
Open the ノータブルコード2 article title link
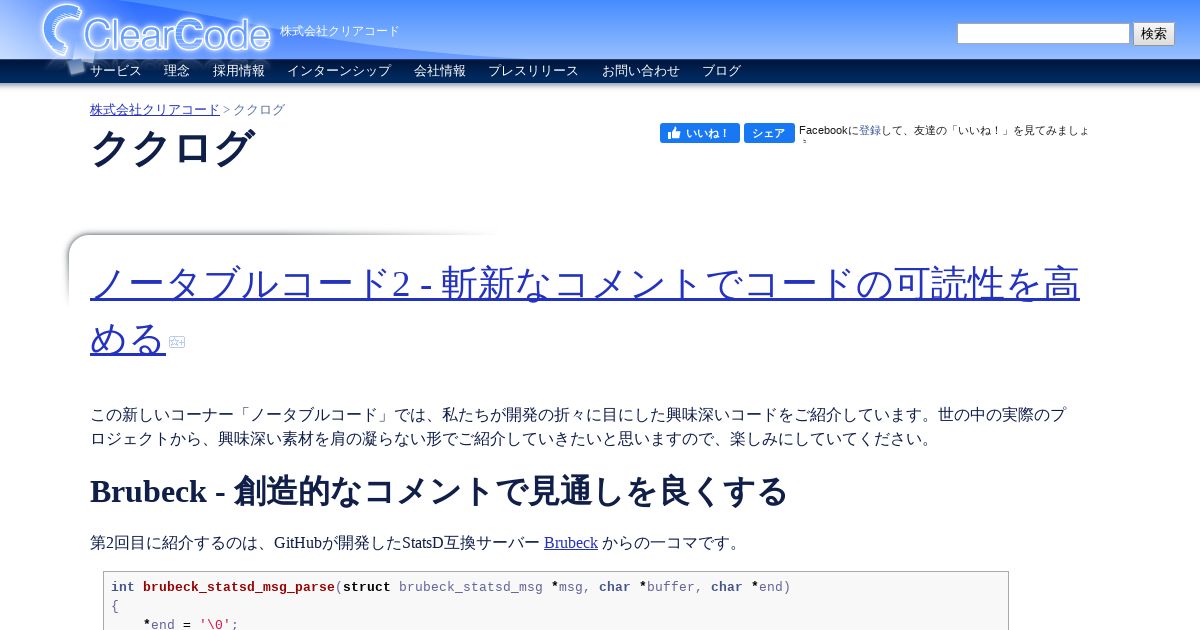click(x=585, y=310)
